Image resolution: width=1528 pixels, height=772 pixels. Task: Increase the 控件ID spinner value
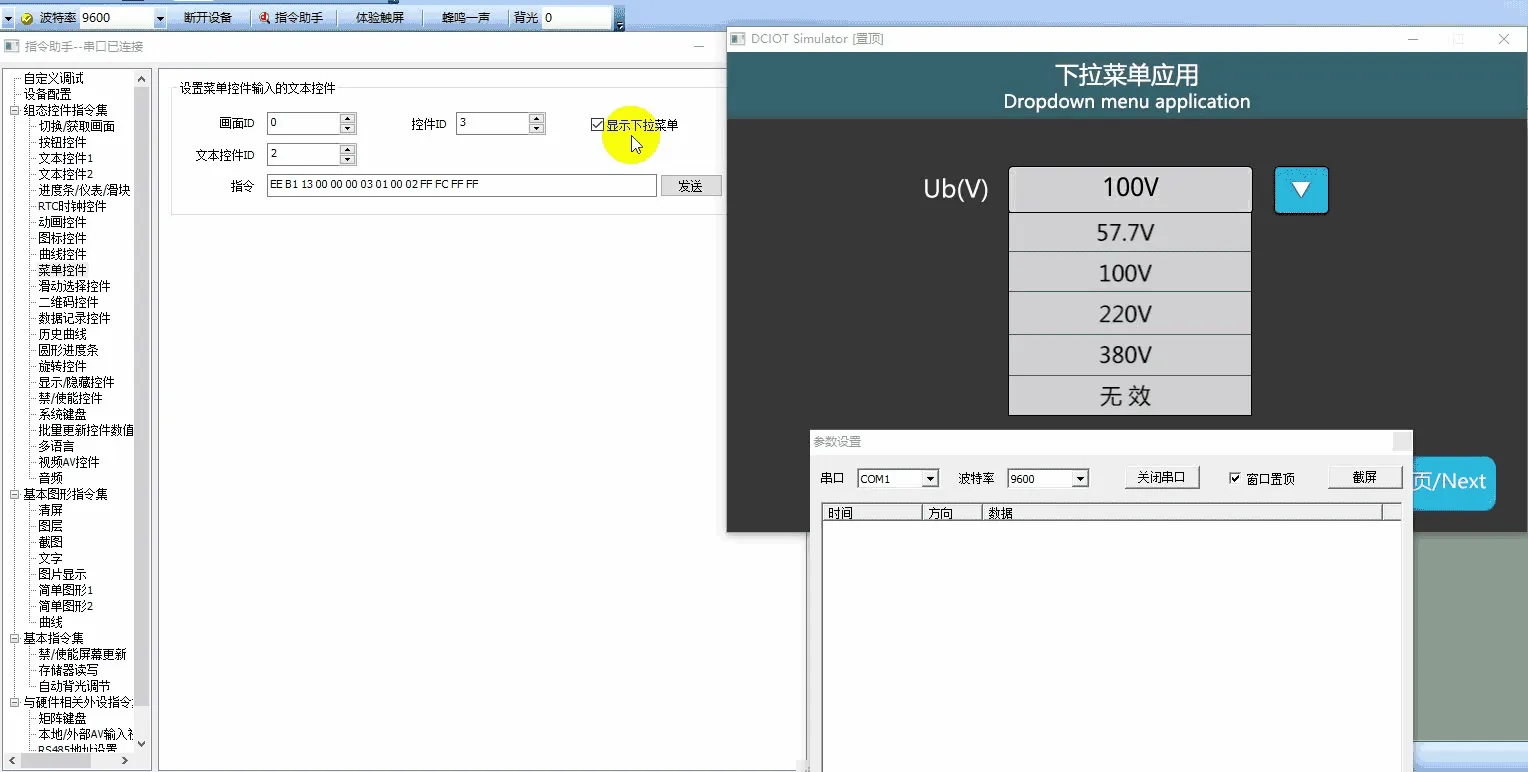[537, 118]
